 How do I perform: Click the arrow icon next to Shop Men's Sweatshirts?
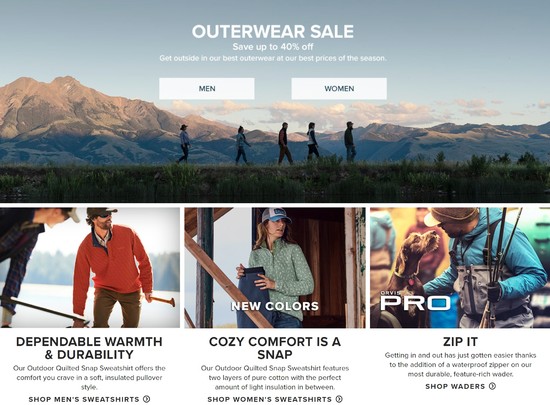(147, 399)
